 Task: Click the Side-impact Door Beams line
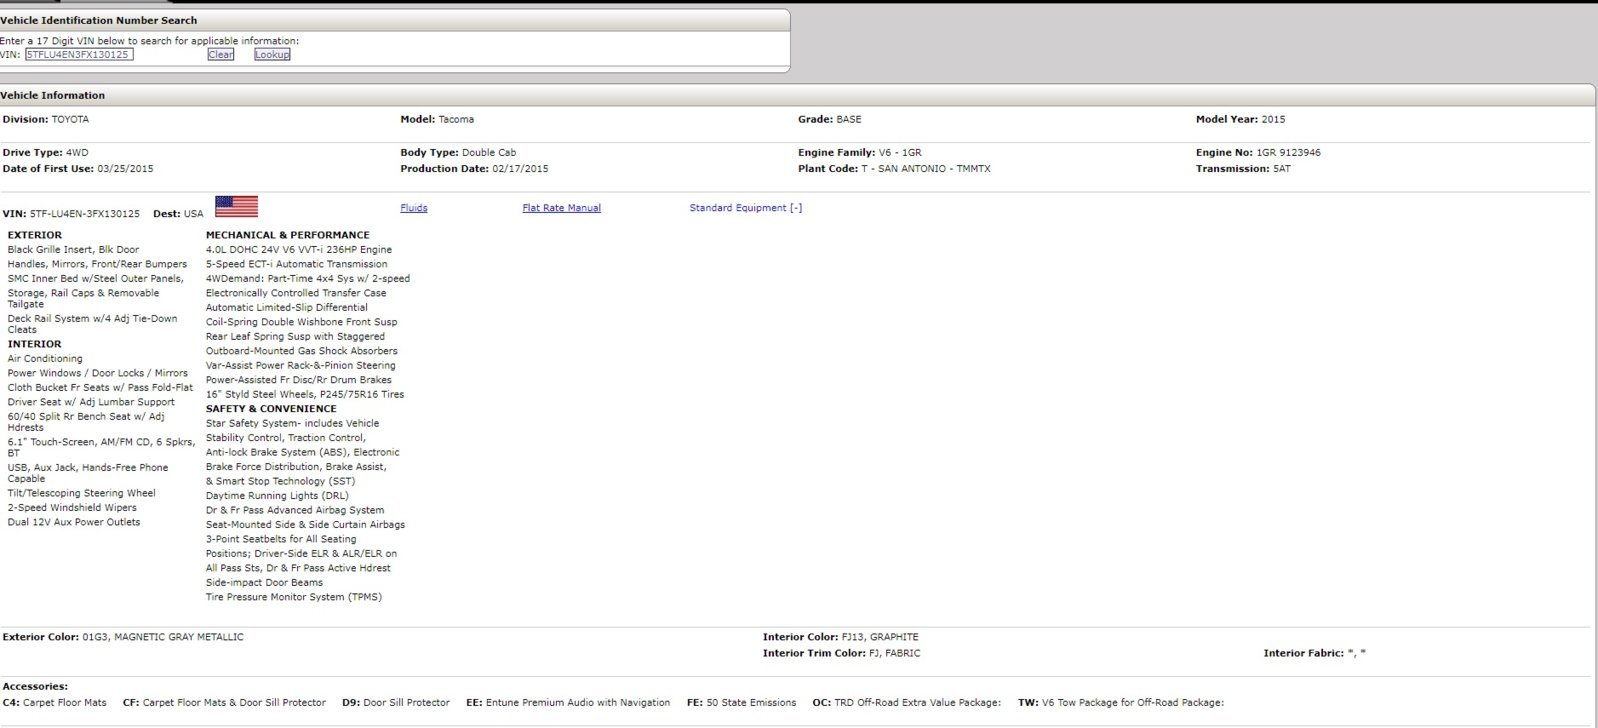(x=265, y=583)
